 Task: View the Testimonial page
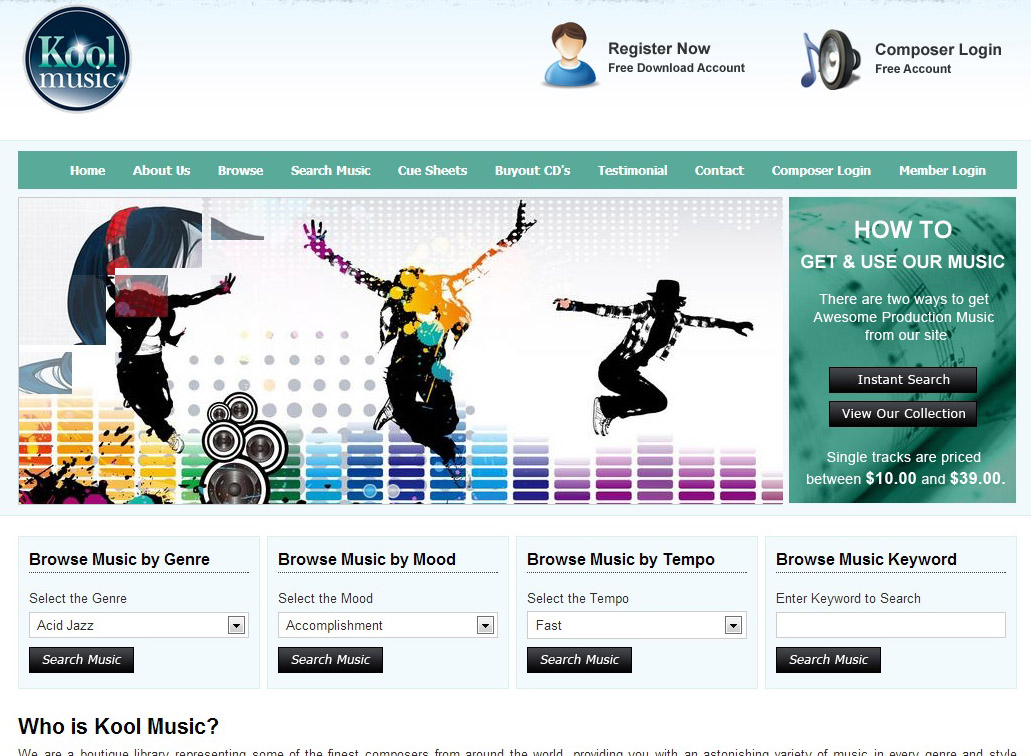633,170
